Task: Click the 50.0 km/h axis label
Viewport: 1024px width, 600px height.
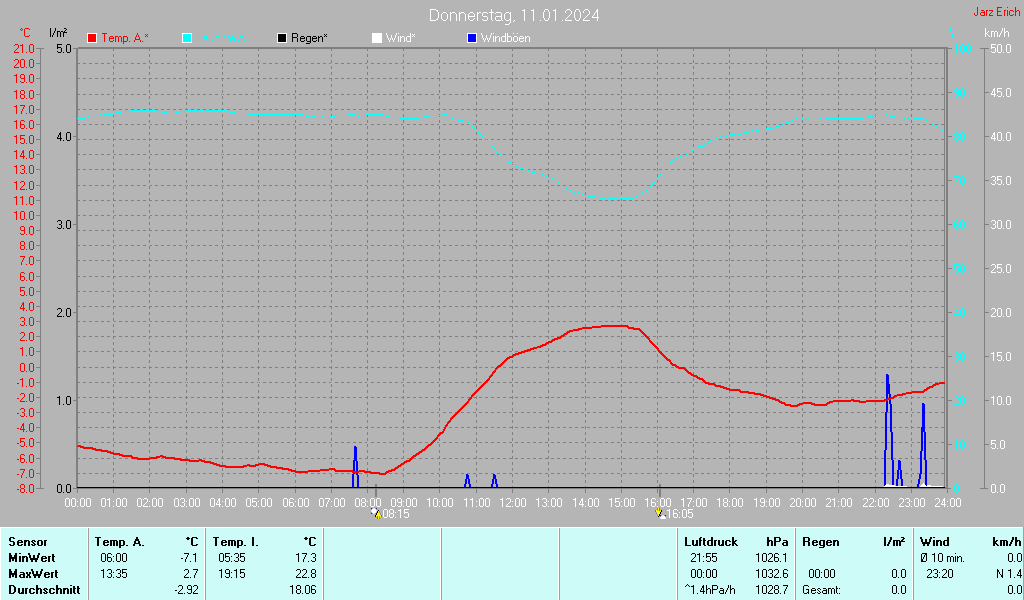Action: (x=1000, y=49)
